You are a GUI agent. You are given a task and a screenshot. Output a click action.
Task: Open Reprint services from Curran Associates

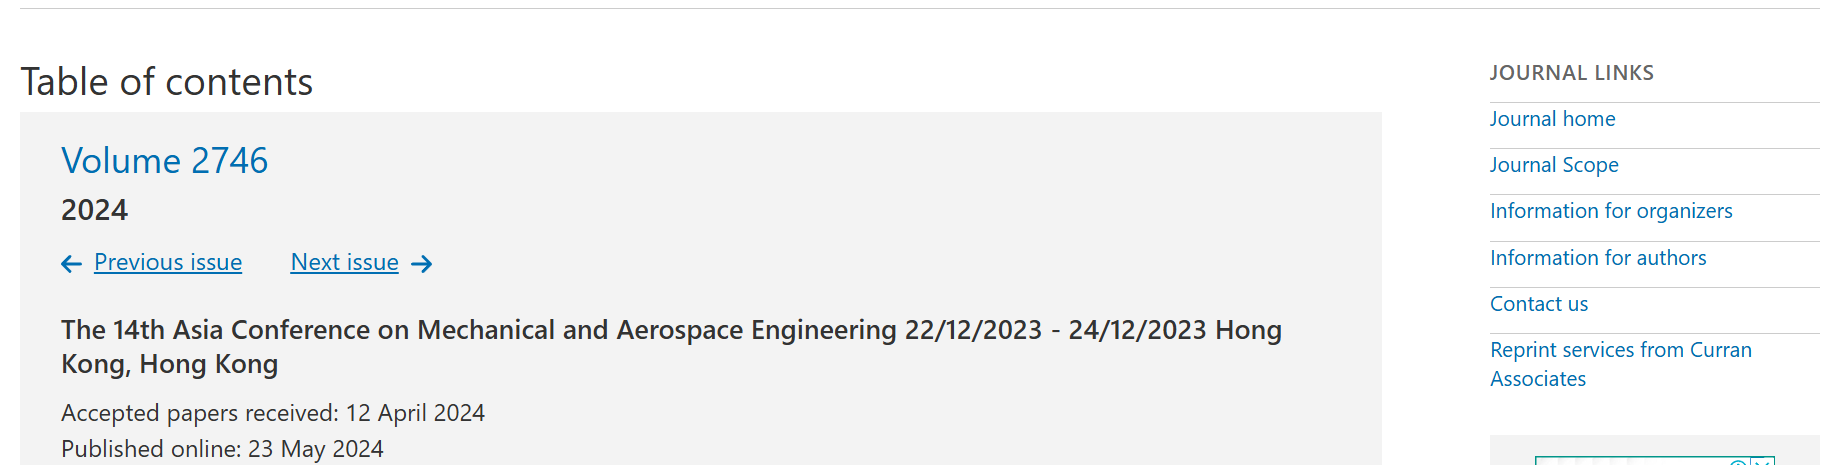(1621, 364)
